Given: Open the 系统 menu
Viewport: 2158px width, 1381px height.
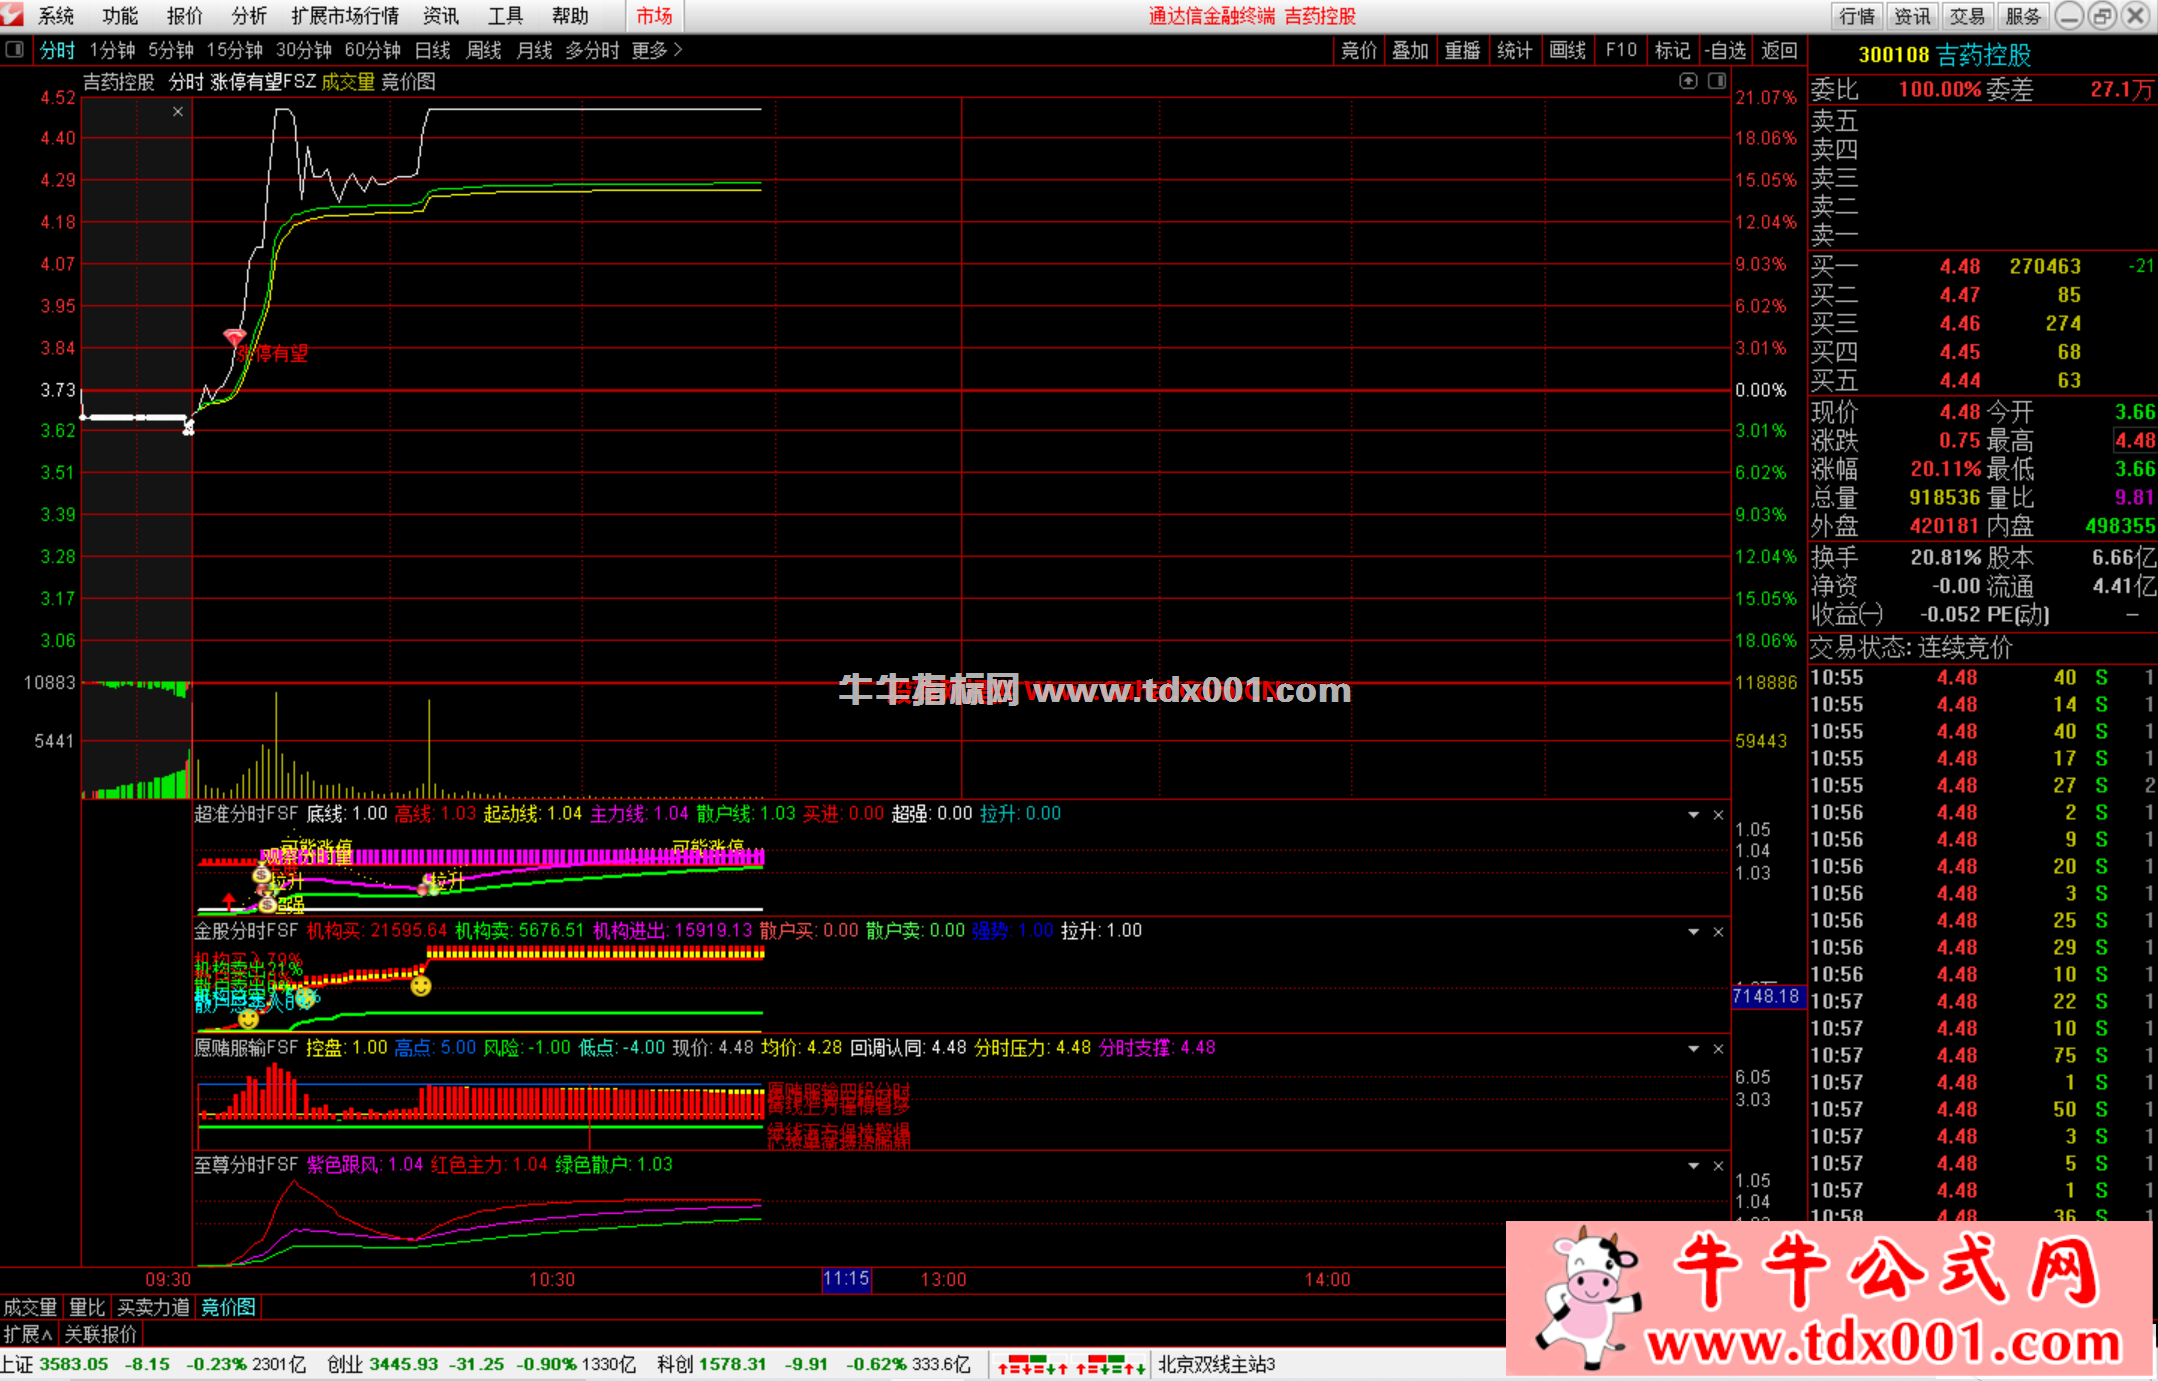Looking at the screenshot, I should click(56, 15).
